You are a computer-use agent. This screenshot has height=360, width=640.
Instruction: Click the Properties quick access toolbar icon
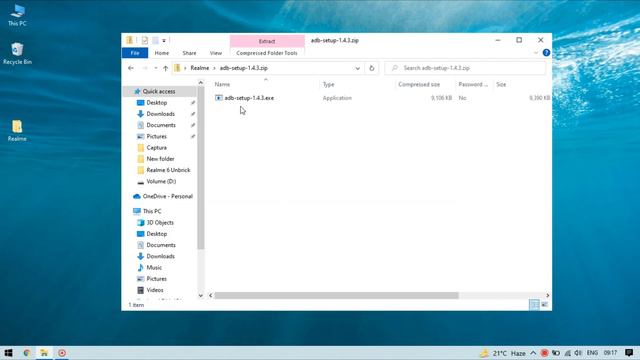tap(144, 40)
